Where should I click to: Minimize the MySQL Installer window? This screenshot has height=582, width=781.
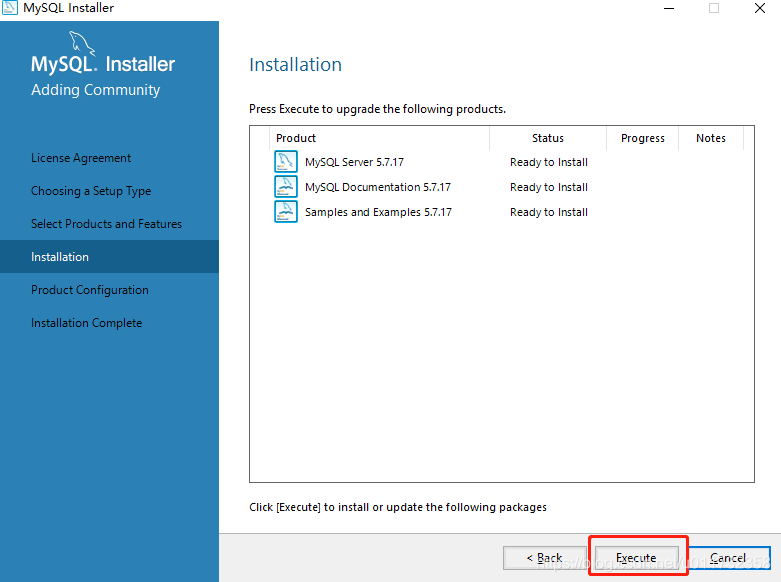click(x=669, y=8)
